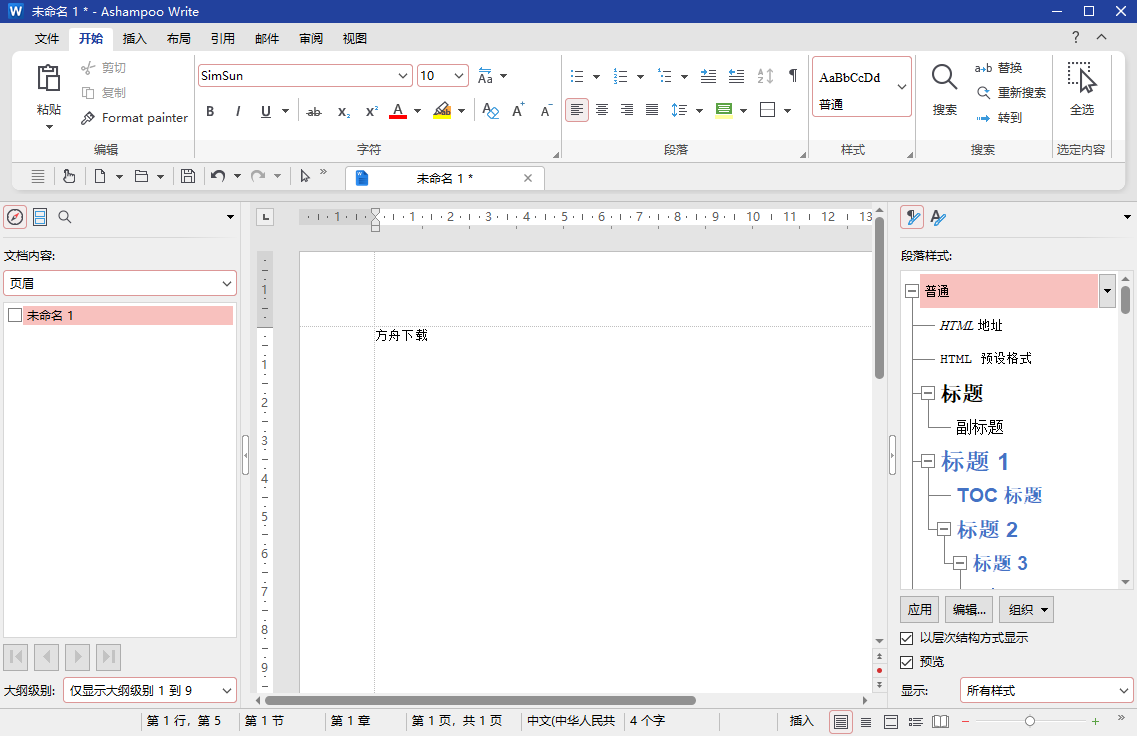
Task: Toggle strikethrough formatting
Action: (313, 111)
